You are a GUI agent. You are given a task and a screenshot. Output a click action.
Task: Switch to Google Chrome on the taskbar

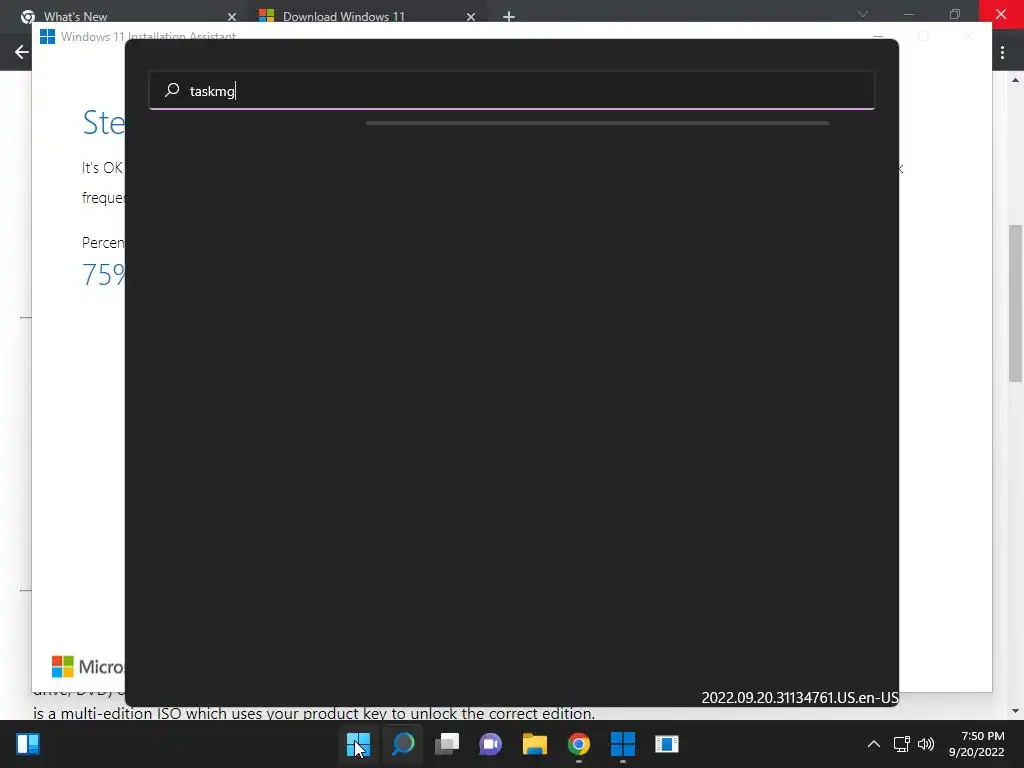[579, 744]
